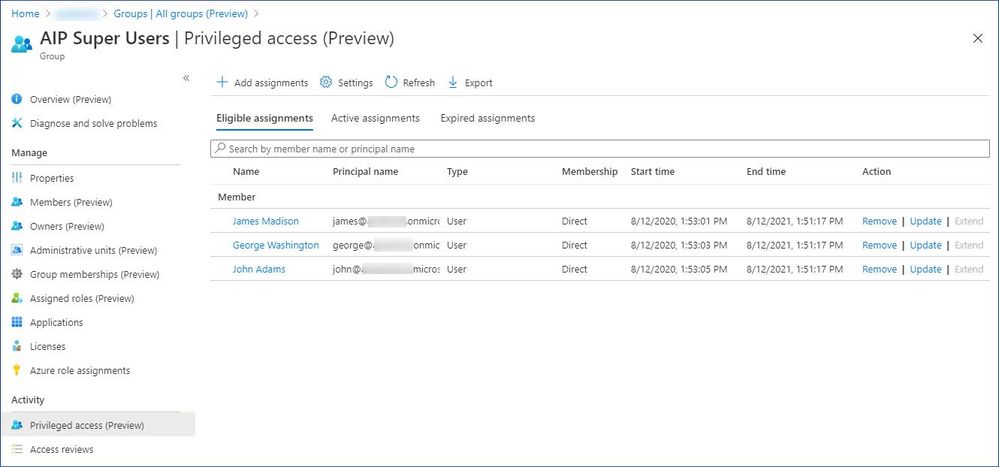Click the Properties sliders icon
The width and height of the screenshot is (999, 467).
tap(17, 178)
